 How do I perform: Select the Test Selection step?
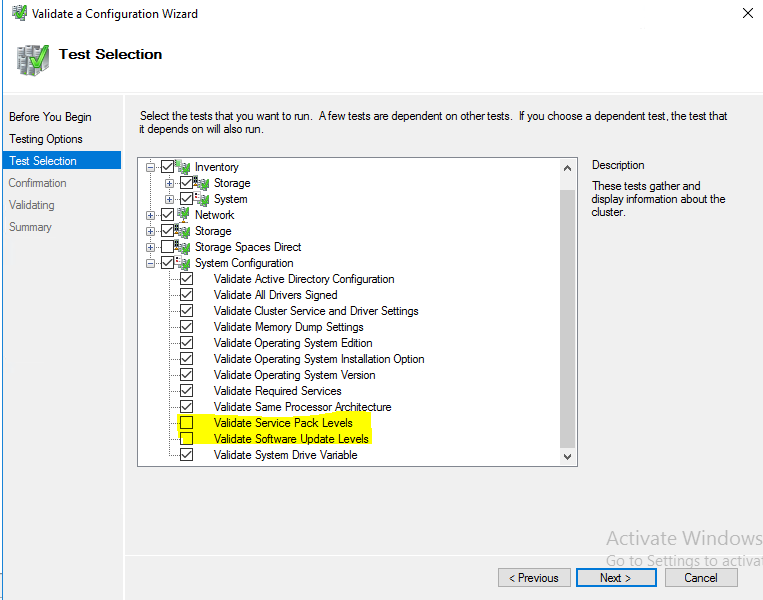(62, 161)
